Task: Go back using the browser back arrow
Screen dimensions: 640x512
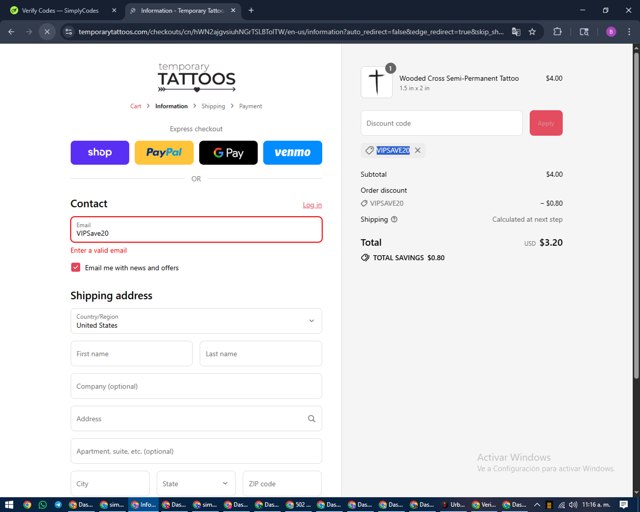Action: (11, 31)
